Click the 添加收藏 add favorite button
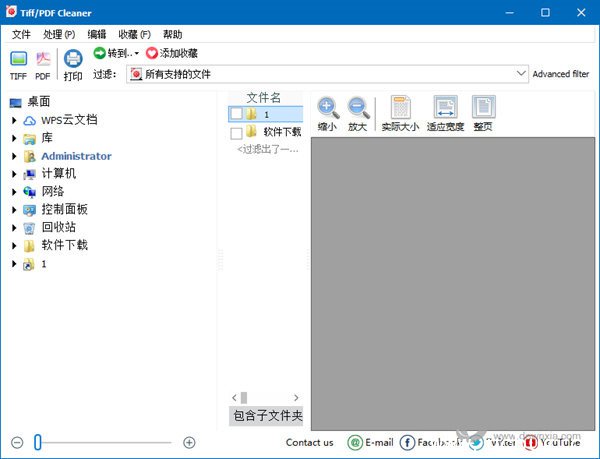Viewport: 600px width, 459px height. [x=172, y=53]
